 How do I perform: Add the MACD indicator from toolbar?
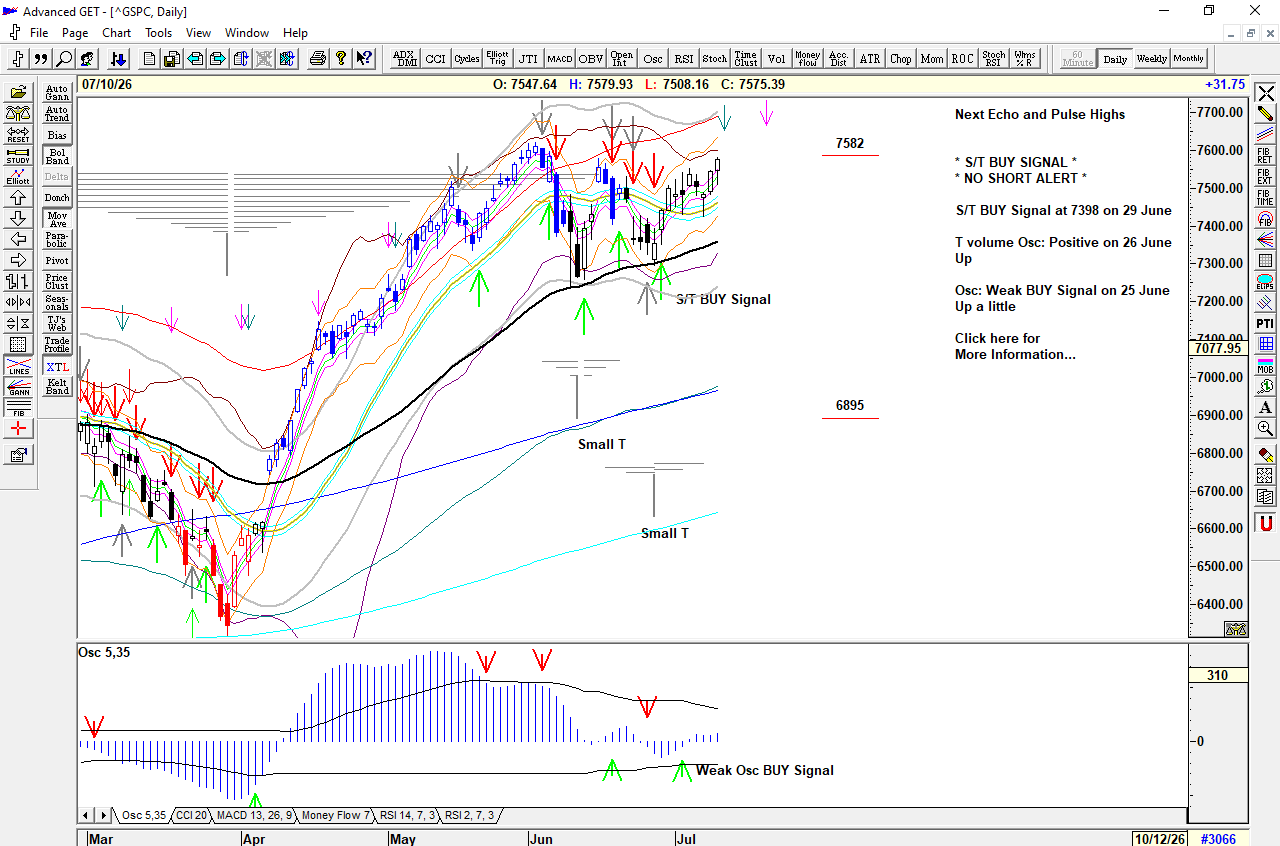(560, 59)
